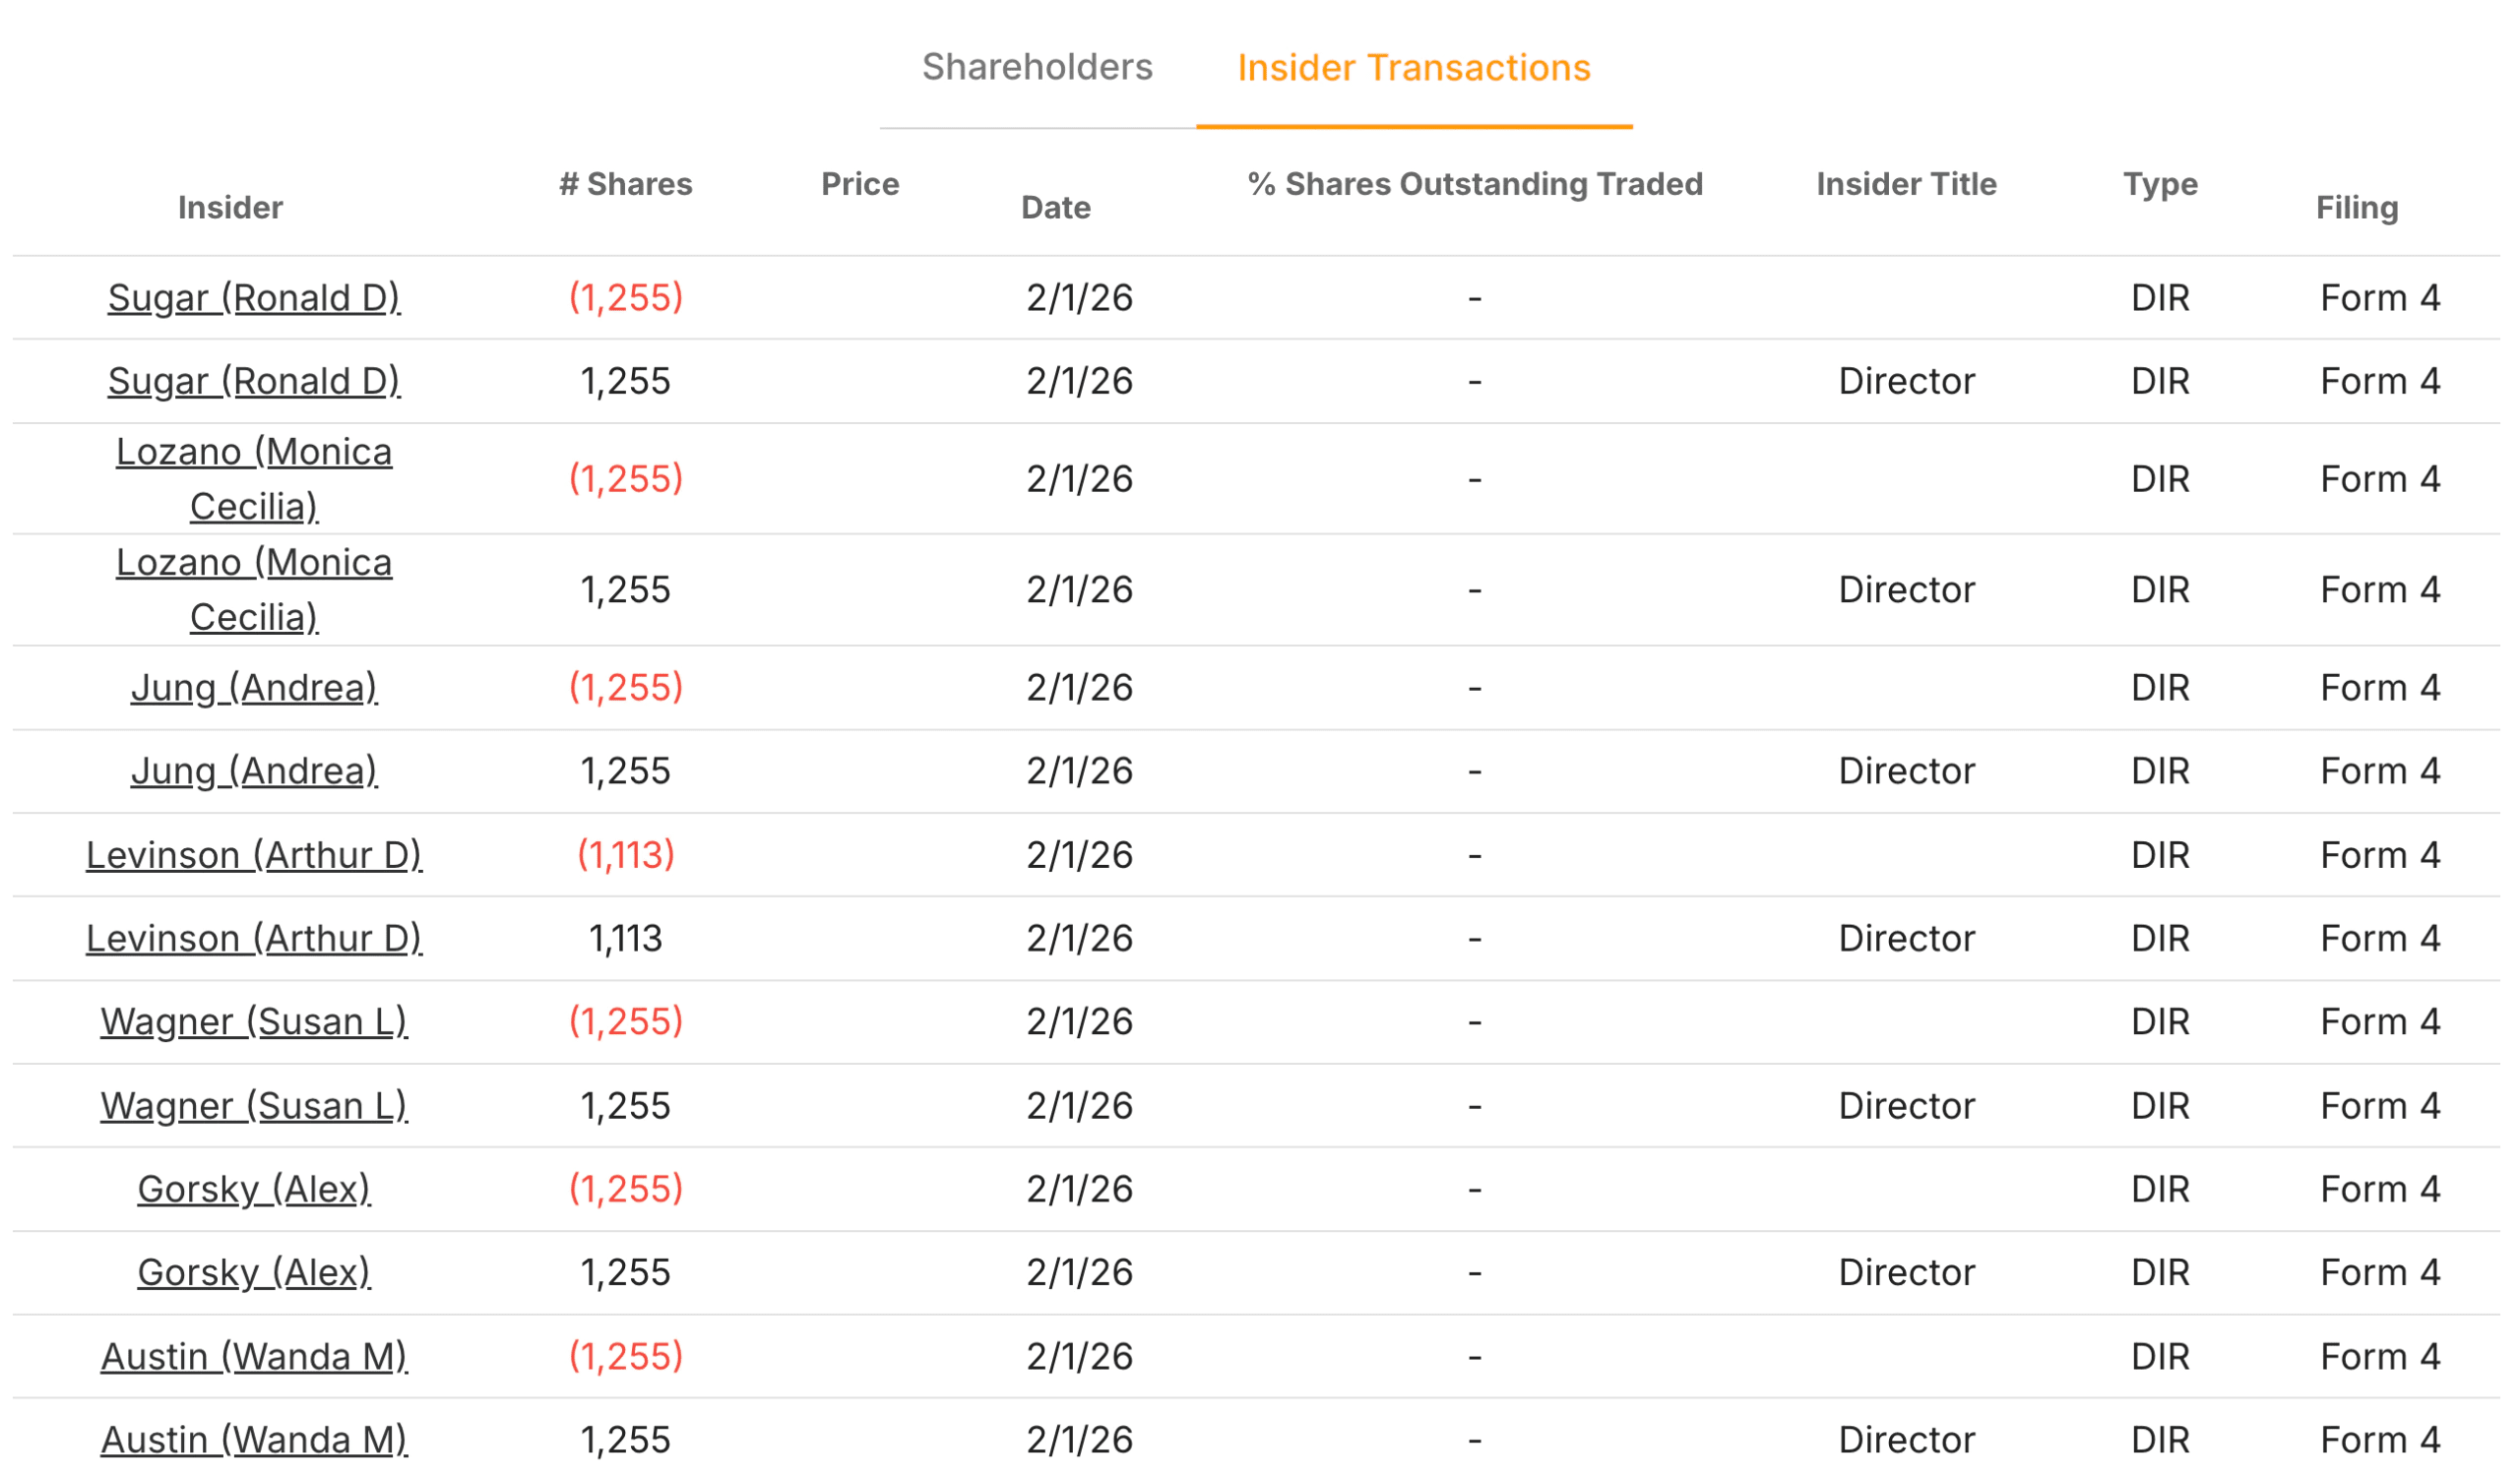Screen dimensions: 2520x1481
Task: Open first Jung (Andrea) insider link
Action: click(x=254, y=688)
